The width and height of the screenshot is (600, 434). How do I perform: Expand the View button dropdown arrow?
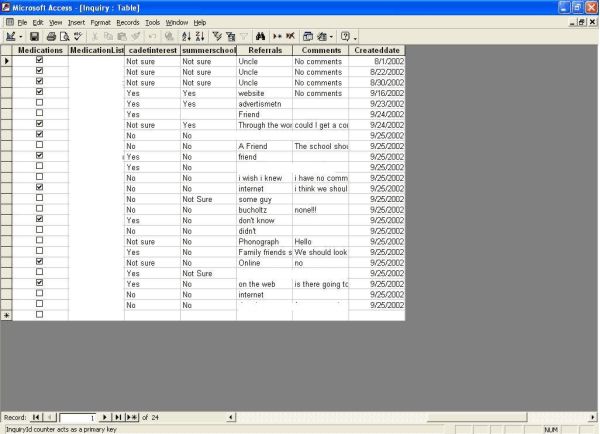pyautogui.click(x=21, y=37)
